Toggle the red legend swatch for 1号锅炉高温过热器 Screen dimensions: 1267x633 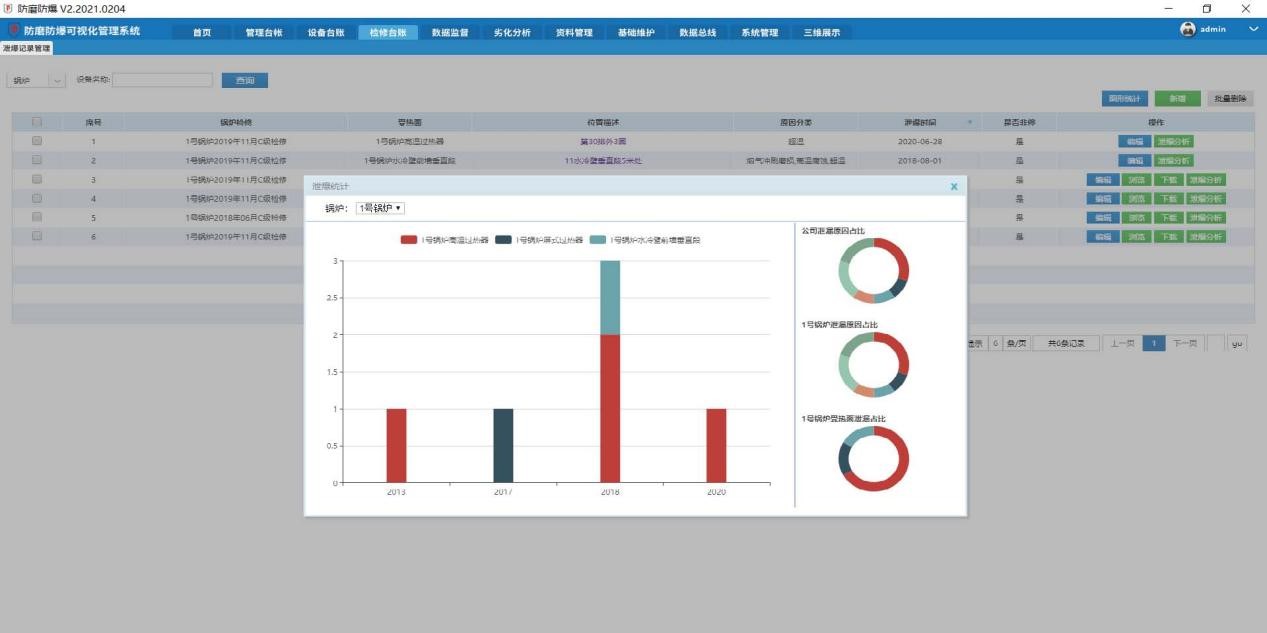coord(408,240)
